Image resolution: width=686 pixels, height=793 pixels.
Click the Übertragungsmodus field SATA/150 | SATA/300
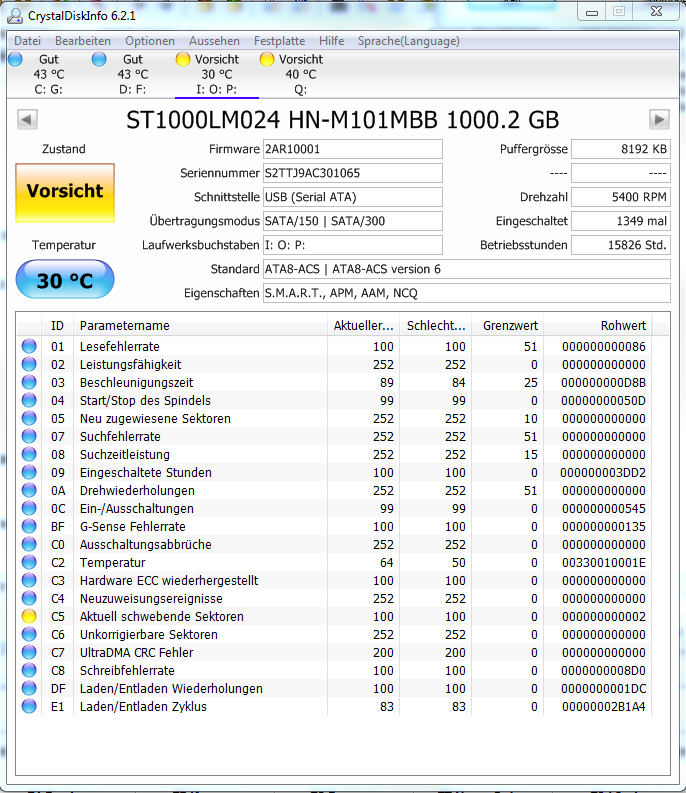353,221
